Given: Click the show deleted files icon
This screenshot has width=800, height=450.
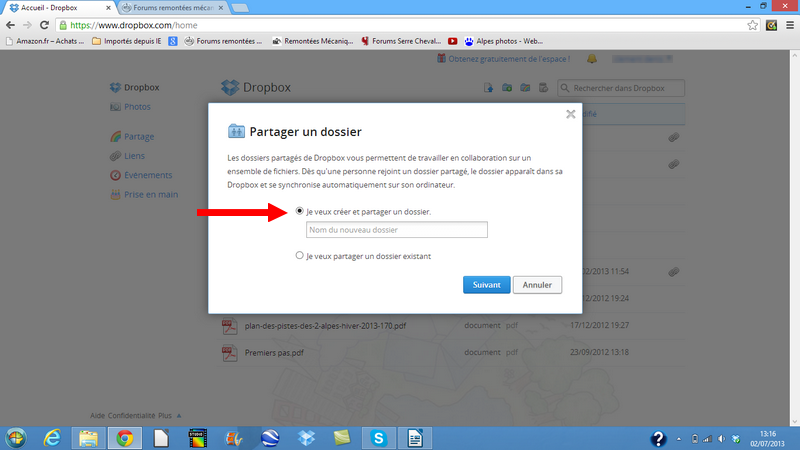Looking at the screenshot, I should [543, 88].
